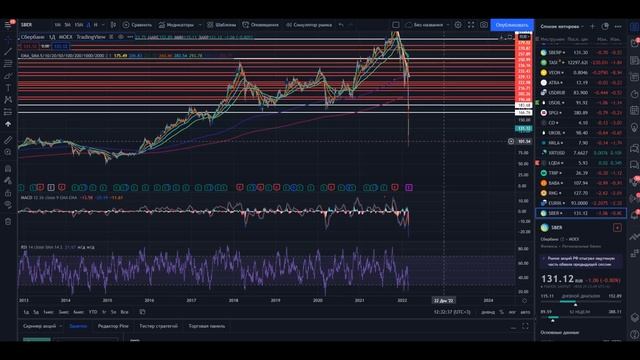
Task: Select SPGI row in watchlist
Action: [x=581, y=113]
